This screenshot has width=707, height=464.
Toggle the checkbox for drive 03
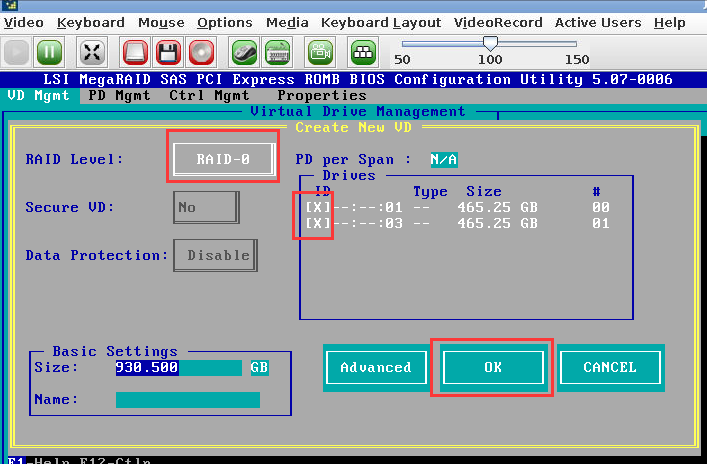point(317,224)
